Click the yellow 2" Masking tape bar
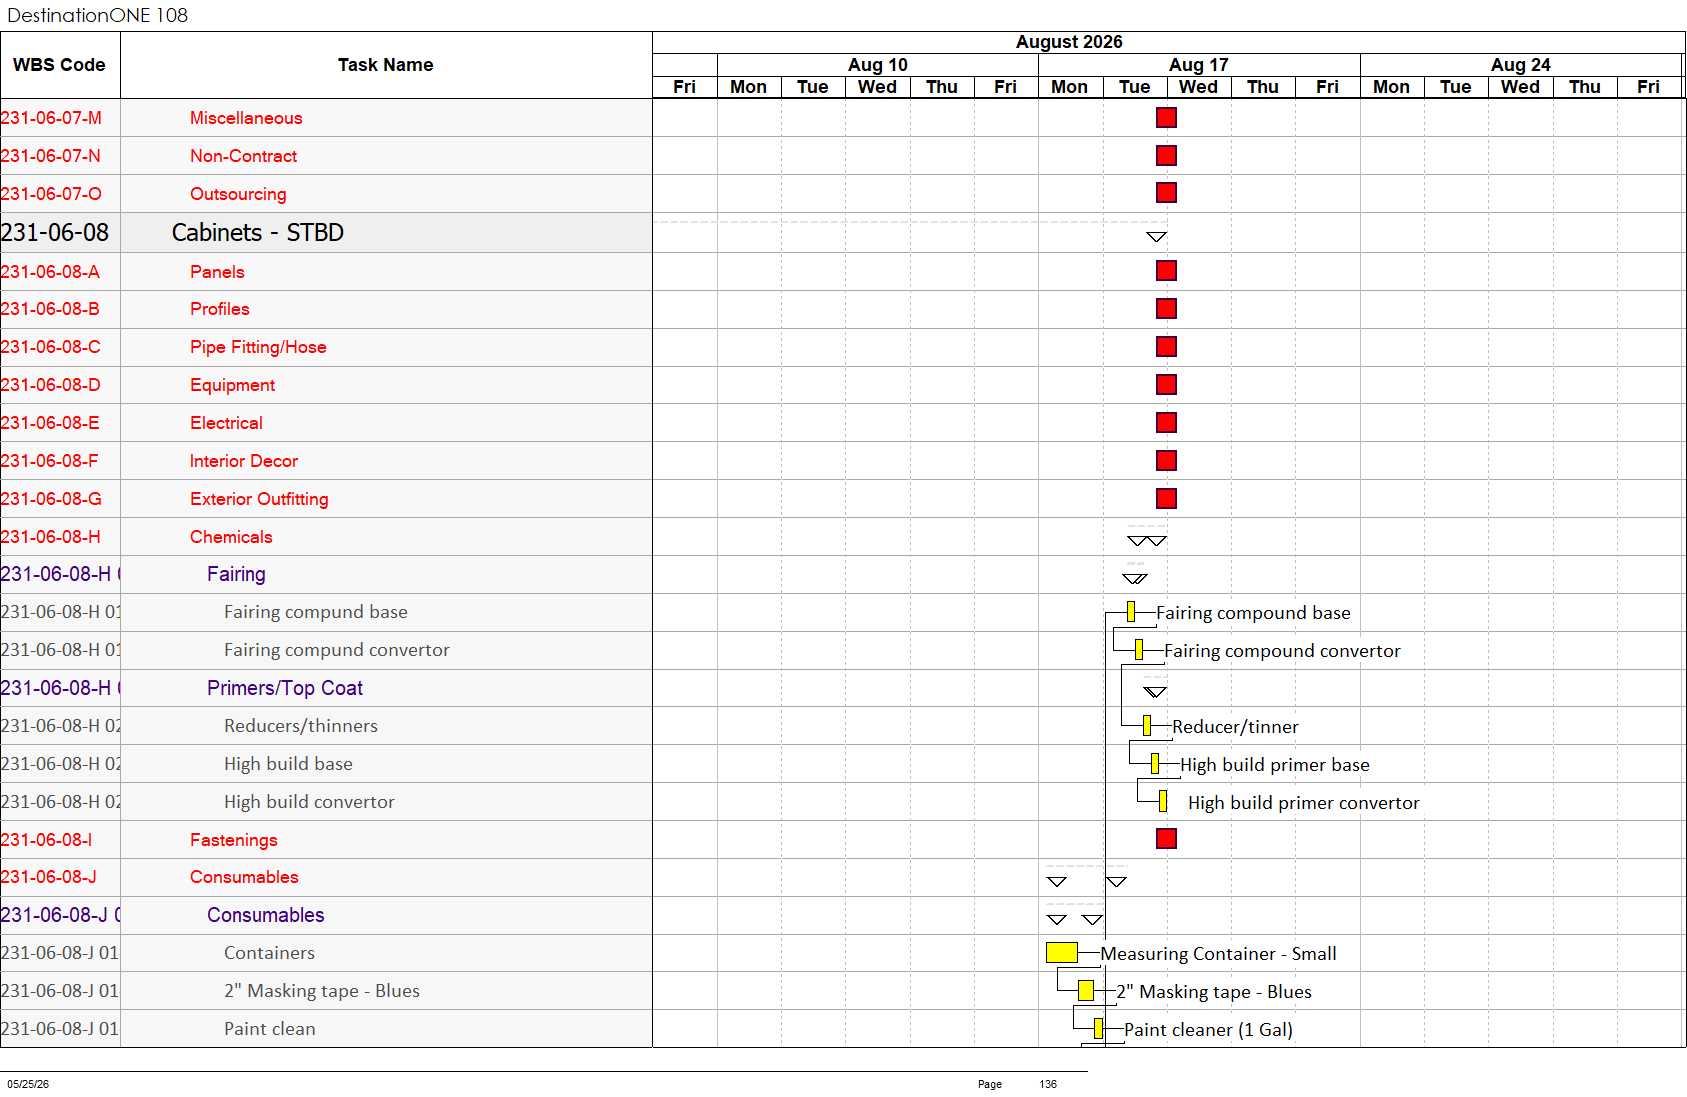 pos(1086,991)
